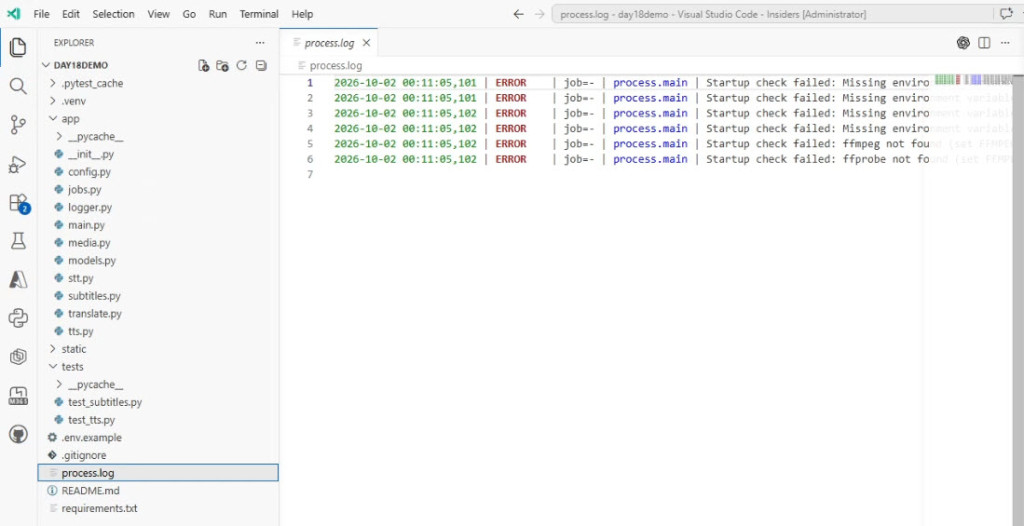Click the New File icon in Explorer
Image resolution: width=1024 pixels, height=526 pixels.
click(204, 65)
